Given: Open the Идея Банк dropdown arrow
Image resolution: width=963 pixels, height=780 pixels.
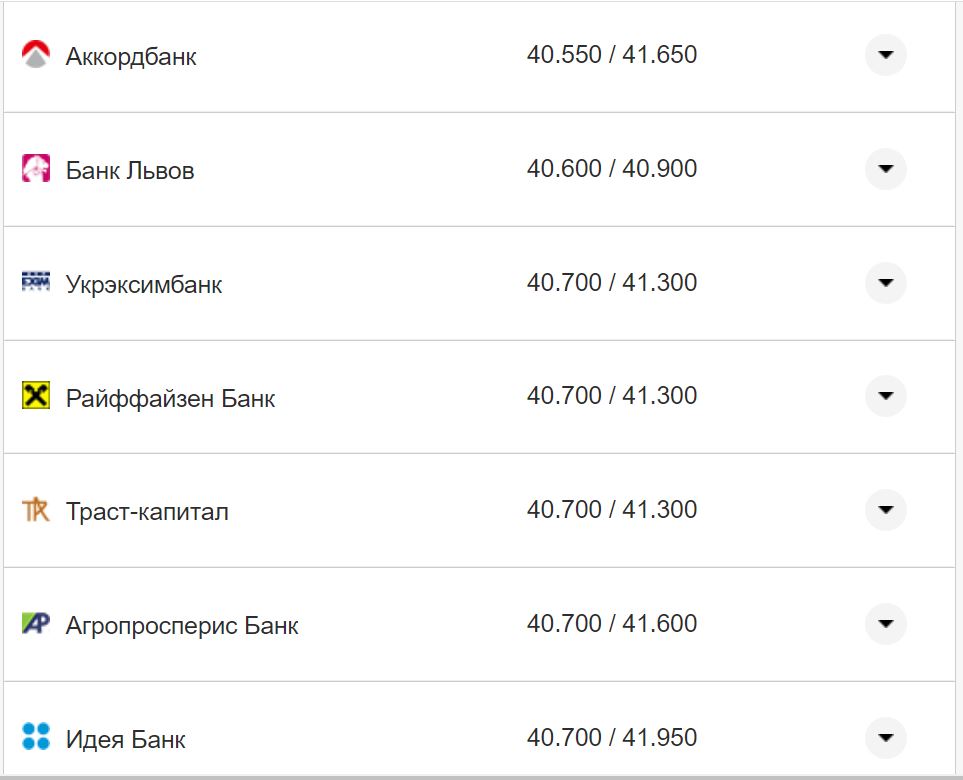Looking at the screenshot, I should point(885,737).
